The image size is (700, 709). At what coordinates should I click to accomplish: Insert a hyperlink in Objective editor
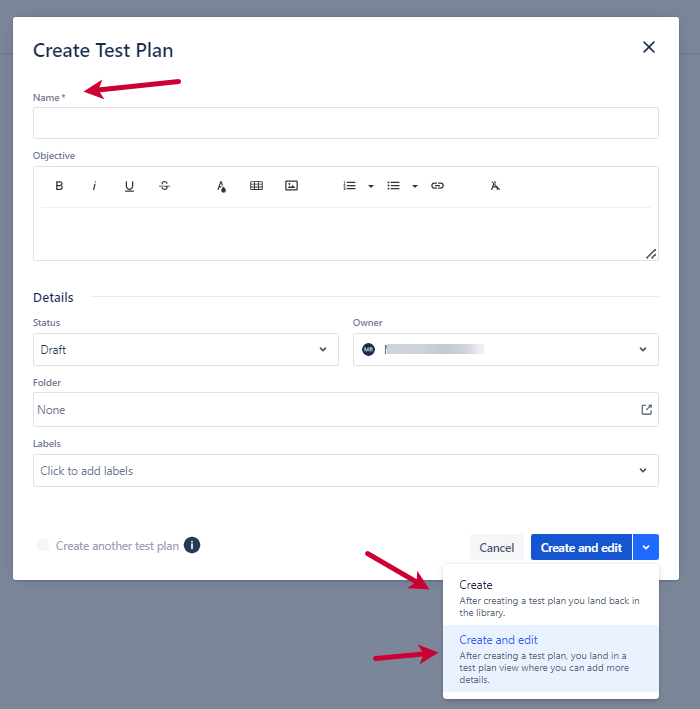pos(437,186)
